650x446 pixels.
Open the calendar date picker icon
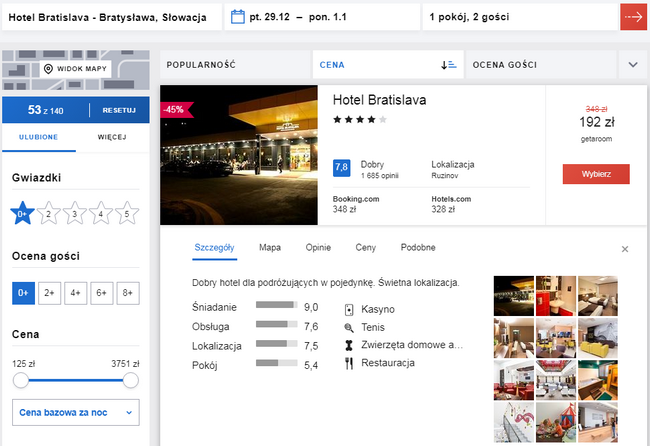238,17
